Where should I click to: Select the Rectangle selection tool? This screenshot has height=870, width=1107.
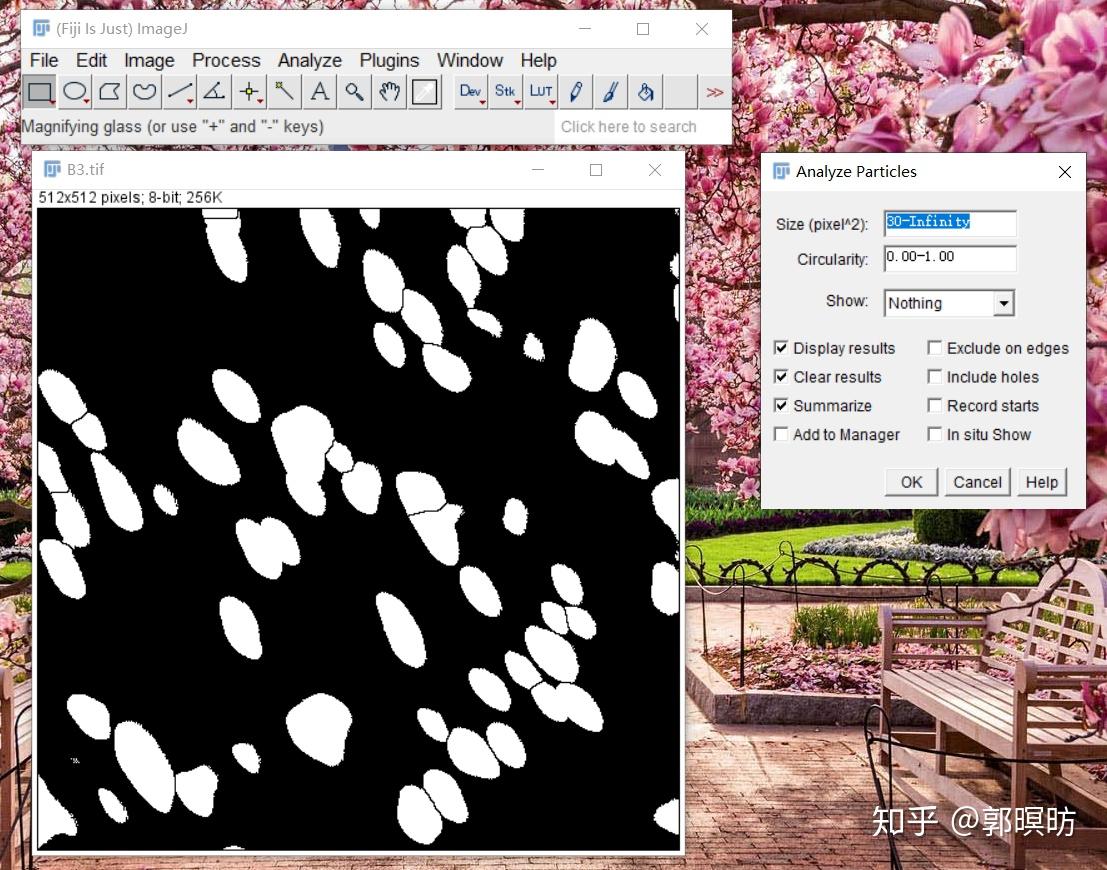pos(40,91)
